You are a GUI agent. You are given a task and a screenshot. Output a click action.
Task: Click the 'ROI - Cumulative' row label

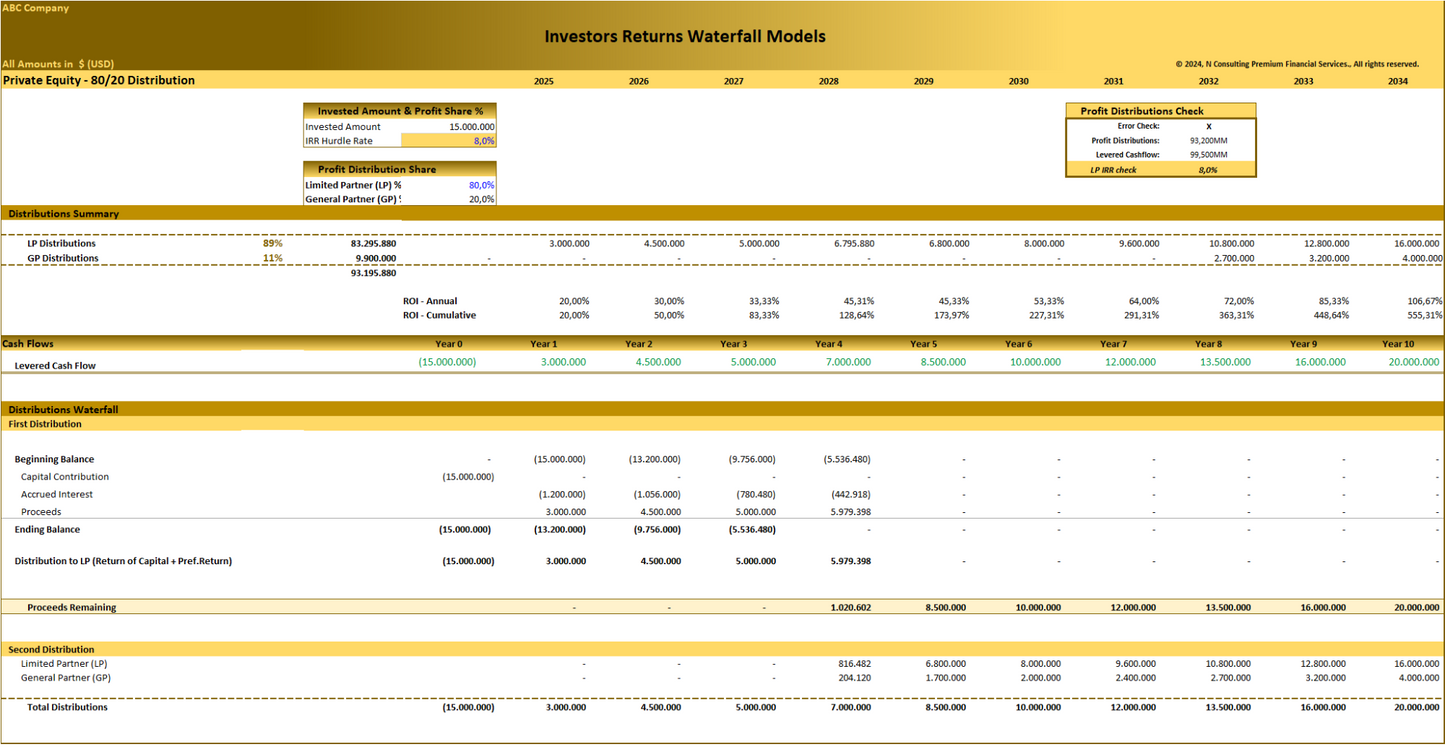(x=439, y=315)
